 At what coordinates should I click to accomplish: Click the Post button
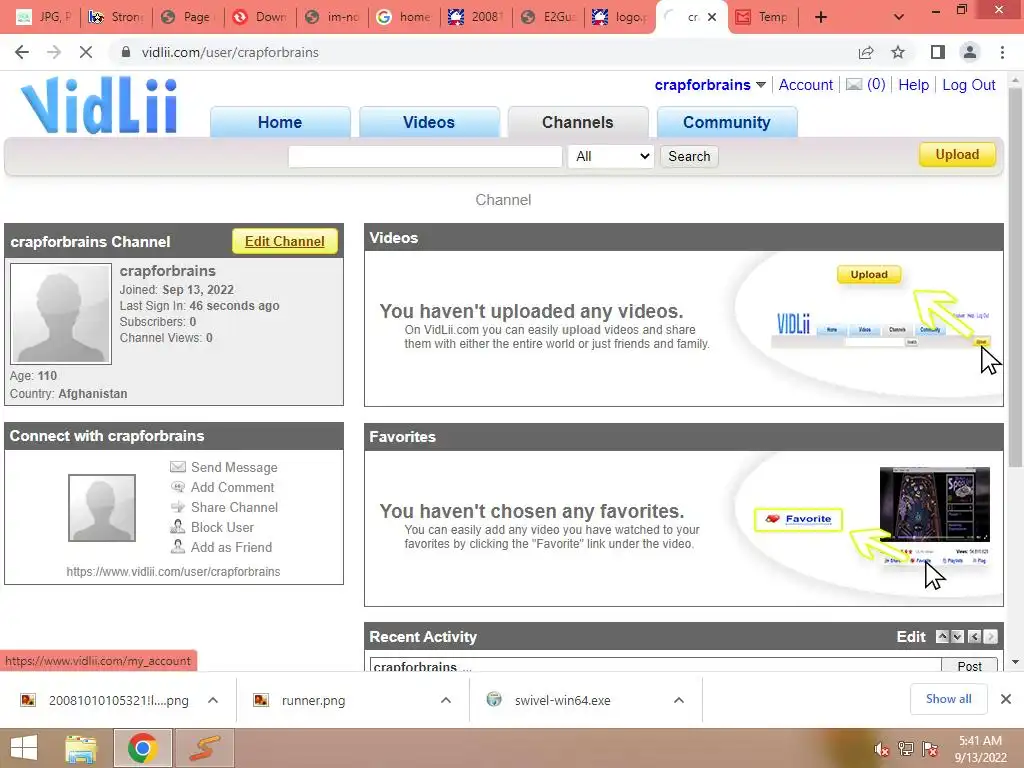[969, 665]
